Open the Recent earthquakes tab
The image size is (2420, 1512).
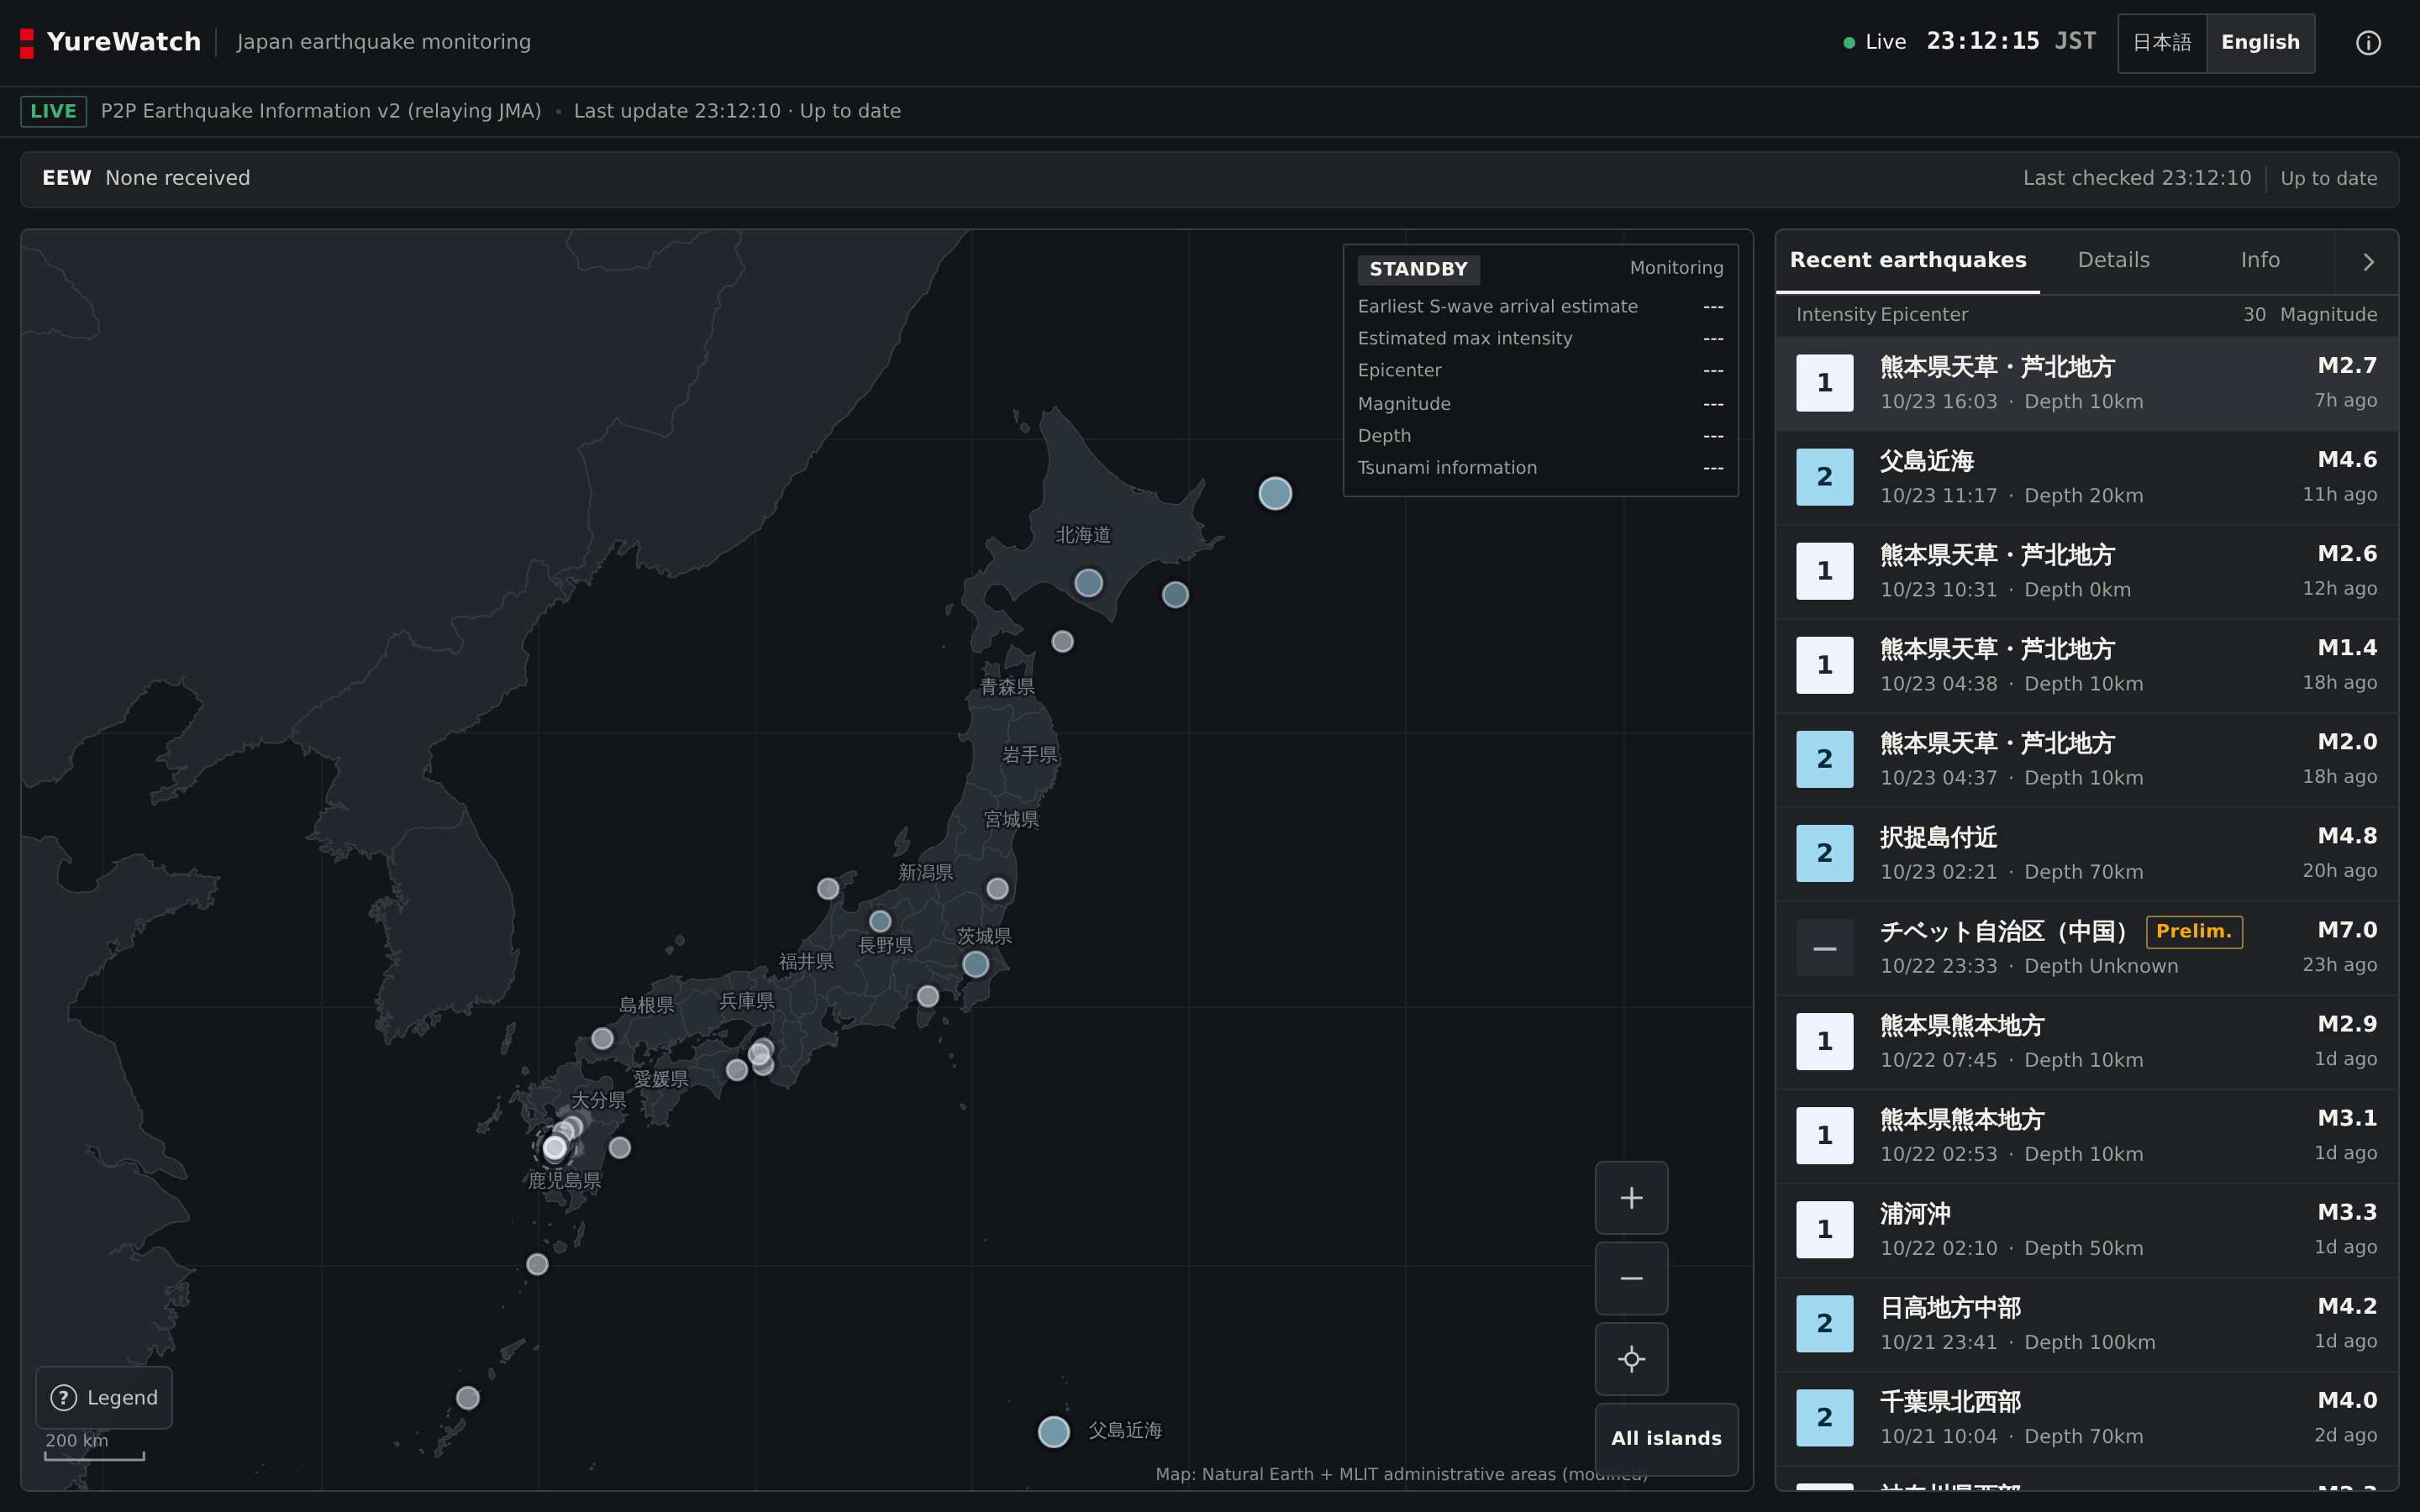click(1907, 261)
